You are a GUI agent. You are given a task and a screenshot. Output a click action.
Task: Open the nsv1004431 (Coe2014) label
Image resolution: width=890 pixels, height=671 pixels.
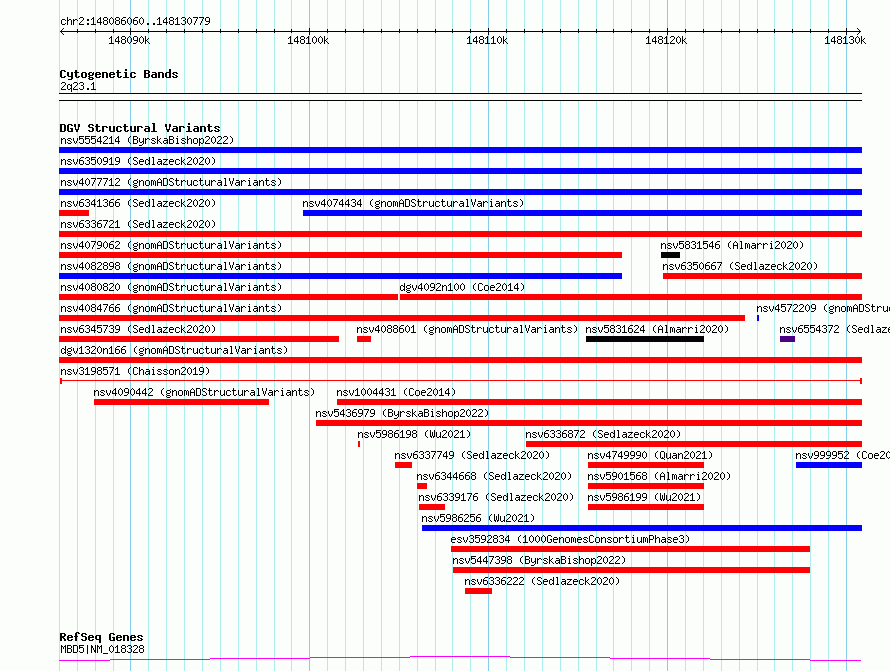click(396, 392)
